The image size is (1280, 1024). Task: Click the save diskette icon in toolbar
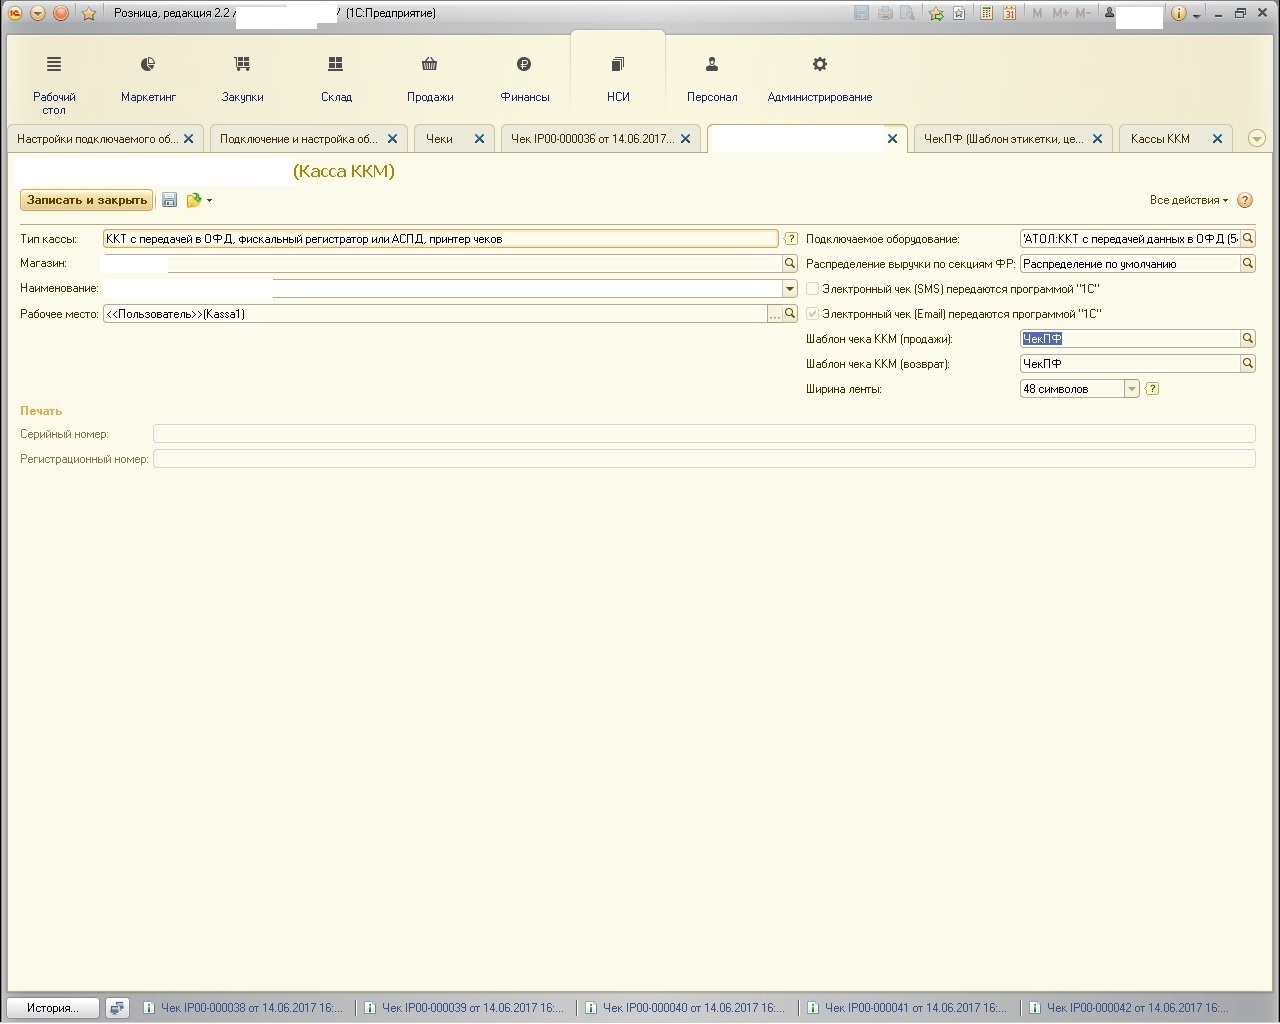[169, 200]
